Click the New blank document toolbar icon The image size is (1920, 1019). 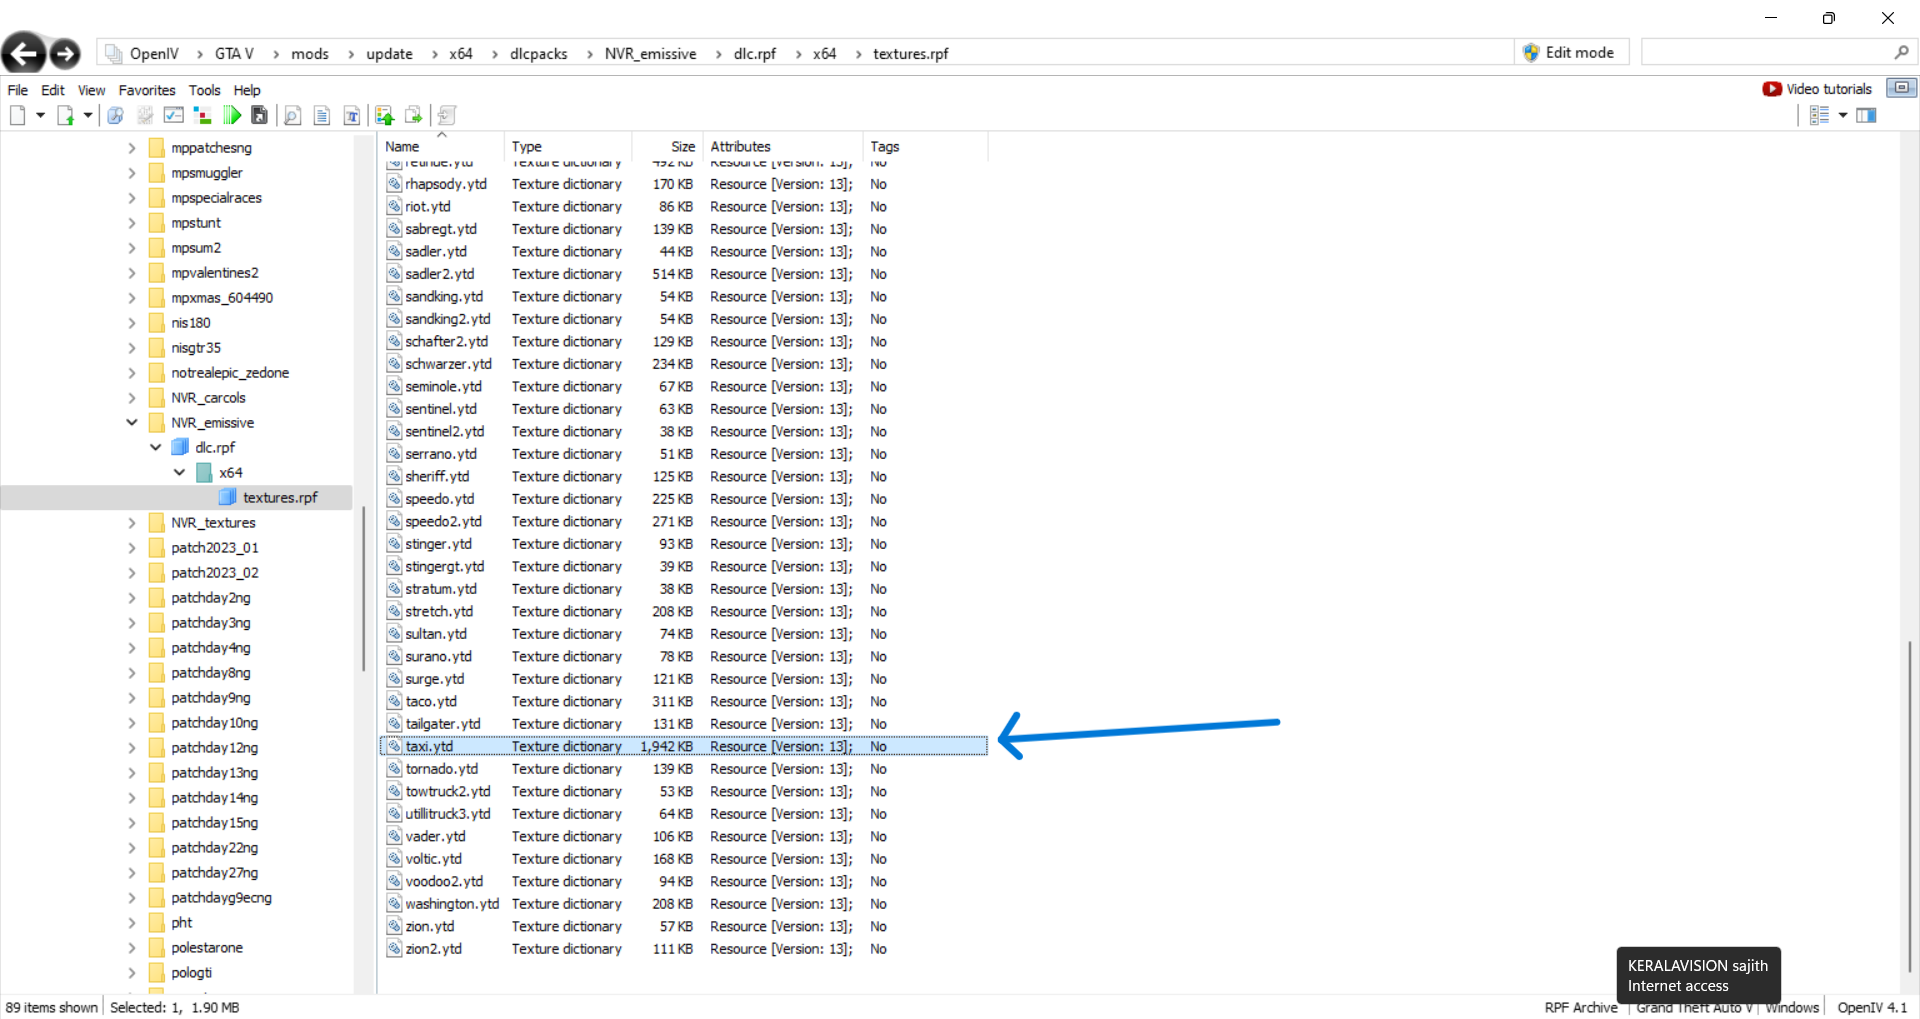[18, 116]
